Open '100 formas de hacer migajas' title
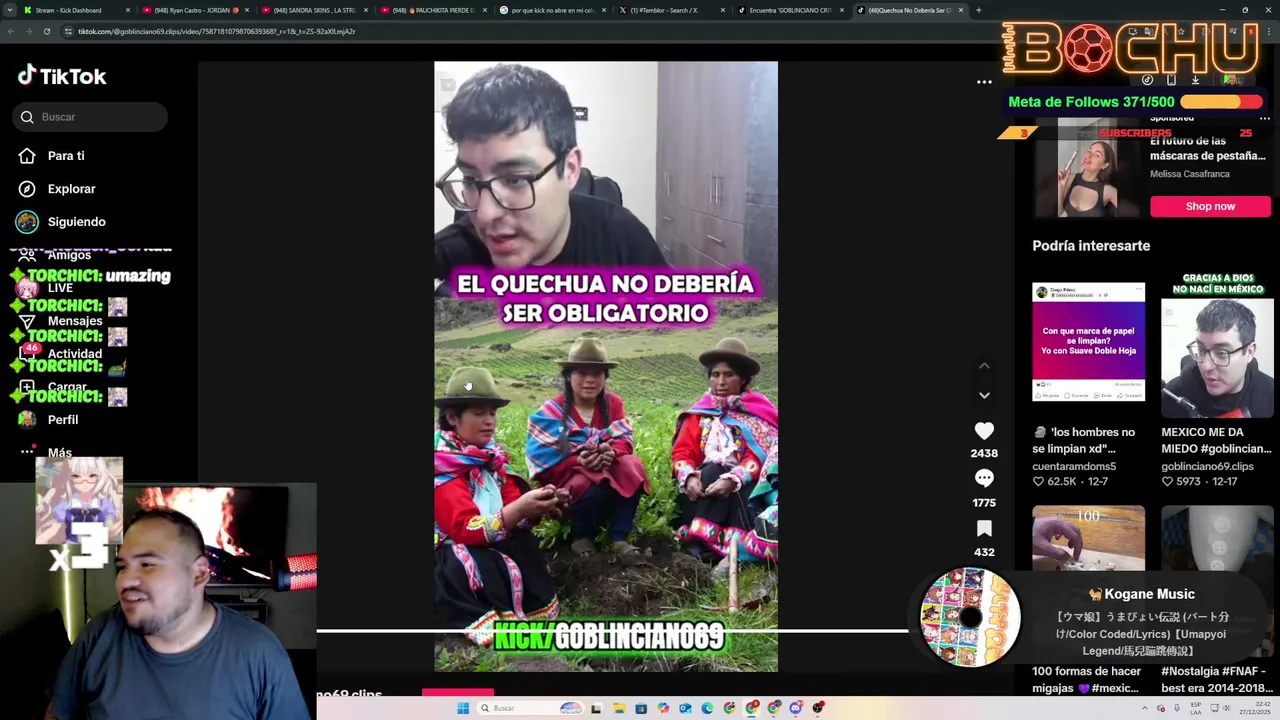1280x720 pixels. (1086, 680)
